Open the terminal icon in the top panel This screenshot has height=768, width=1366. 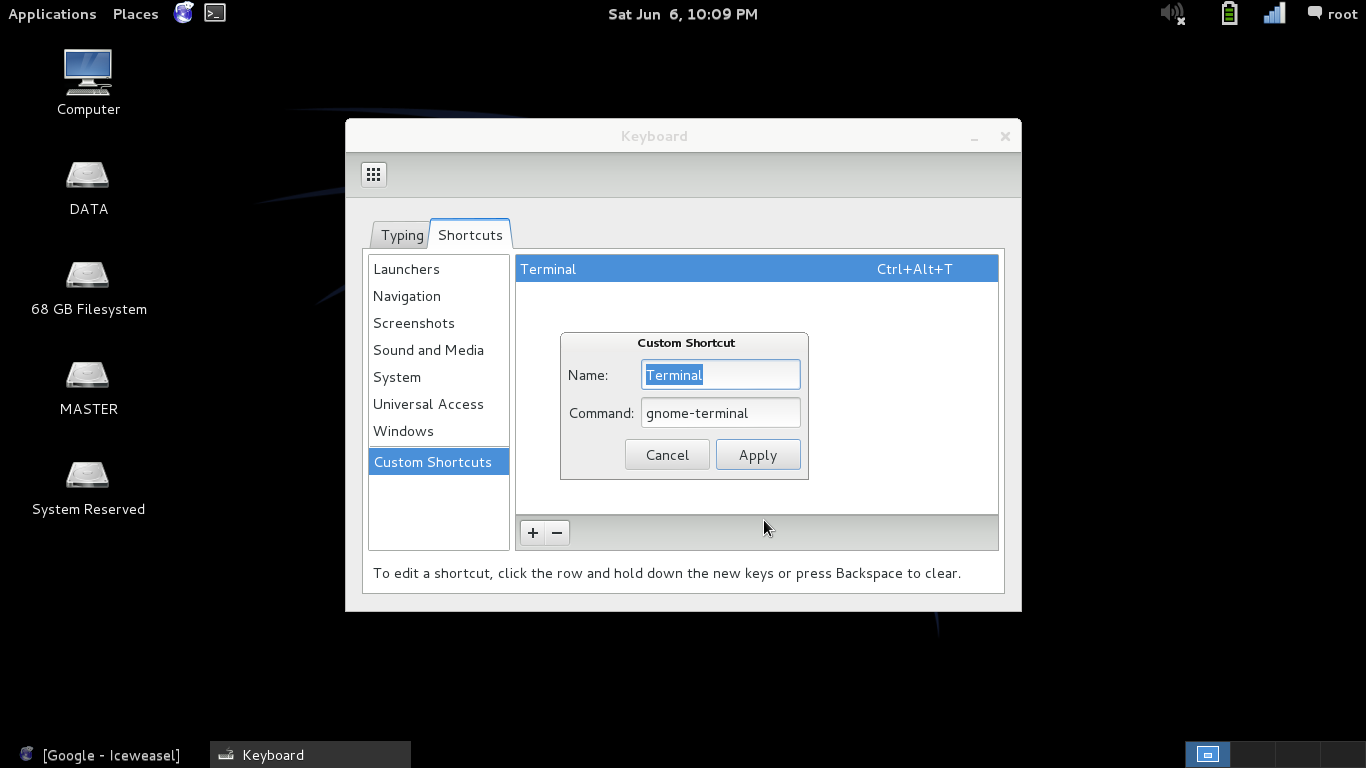click(213, 14)
